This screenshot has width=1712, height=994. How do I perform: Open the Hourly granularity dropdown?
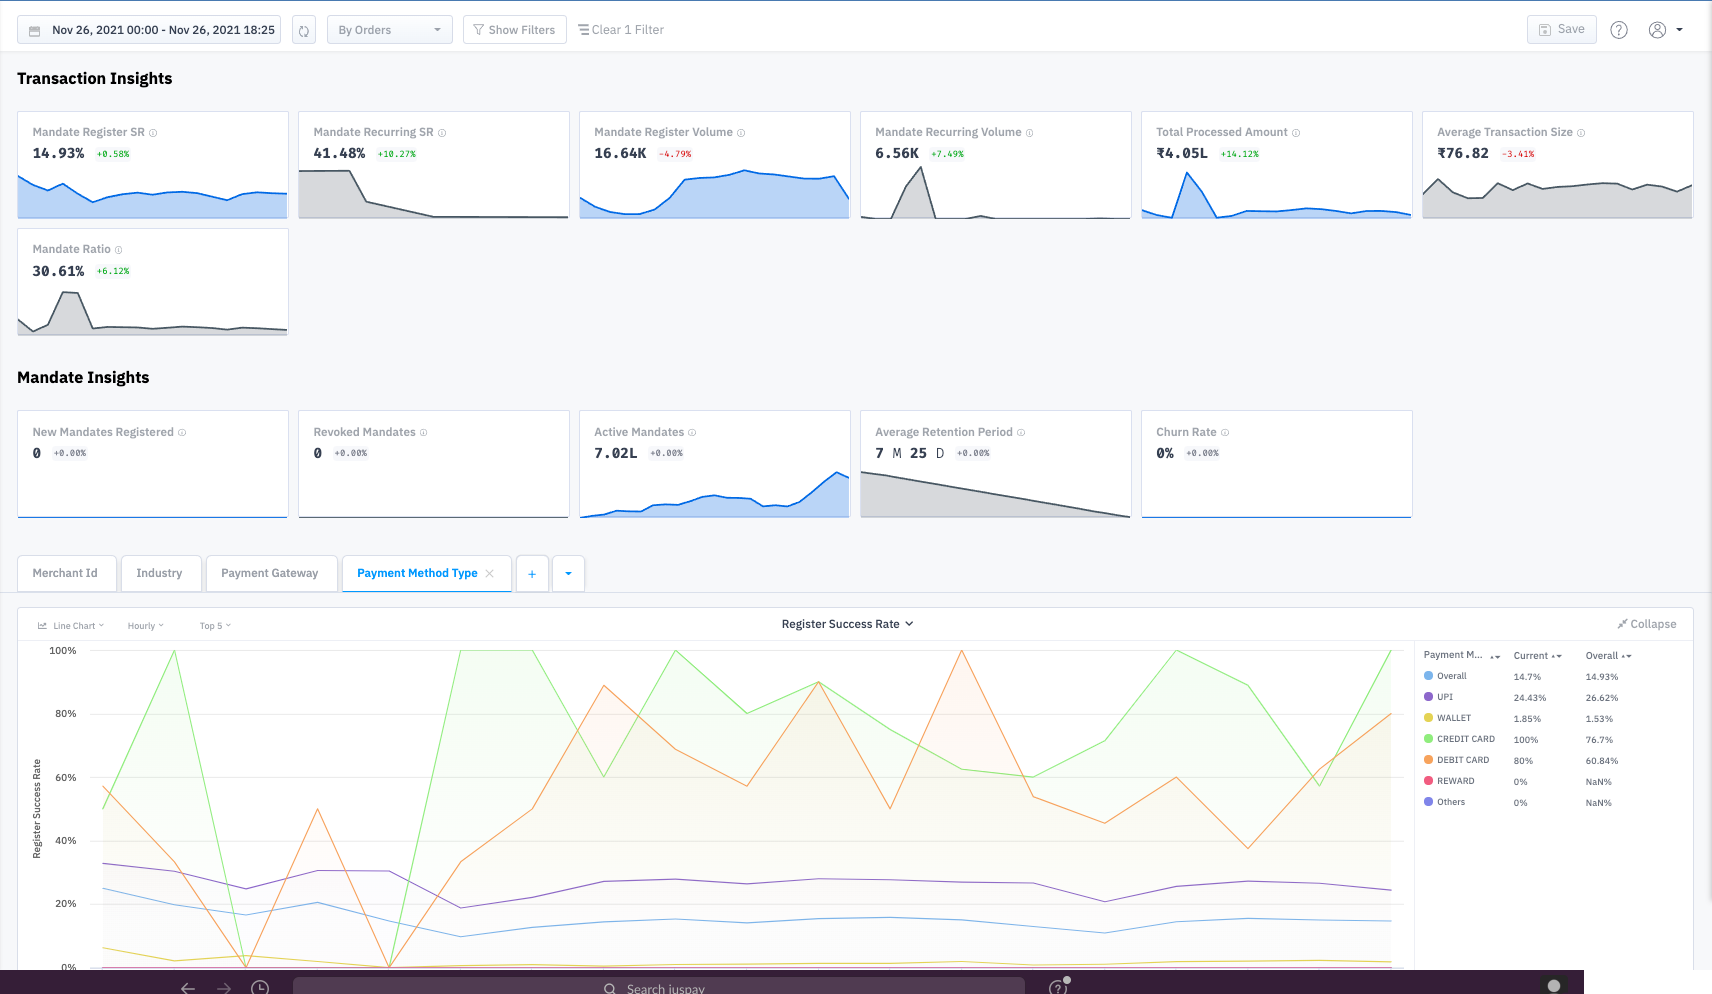(146, 626)
